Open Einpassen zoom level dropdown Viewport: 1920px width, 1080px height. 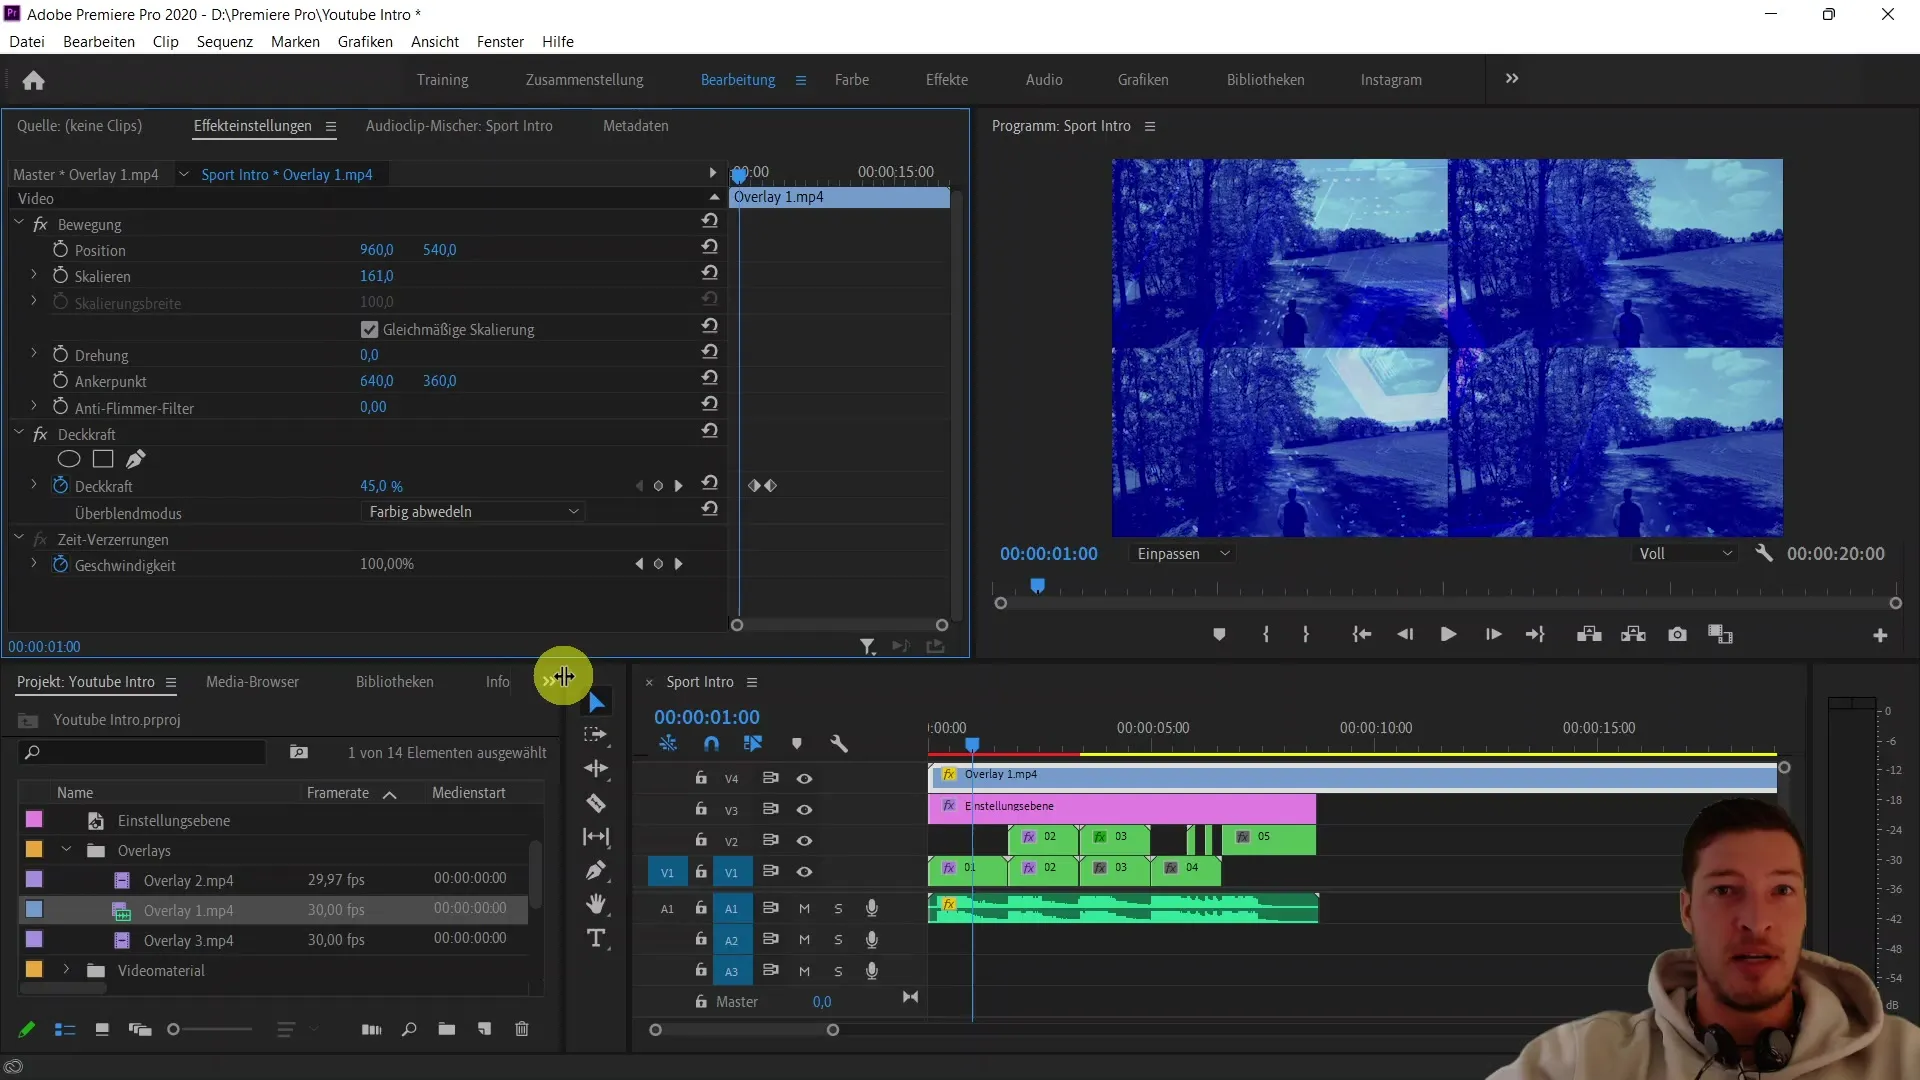click(x=1182, y=553)
